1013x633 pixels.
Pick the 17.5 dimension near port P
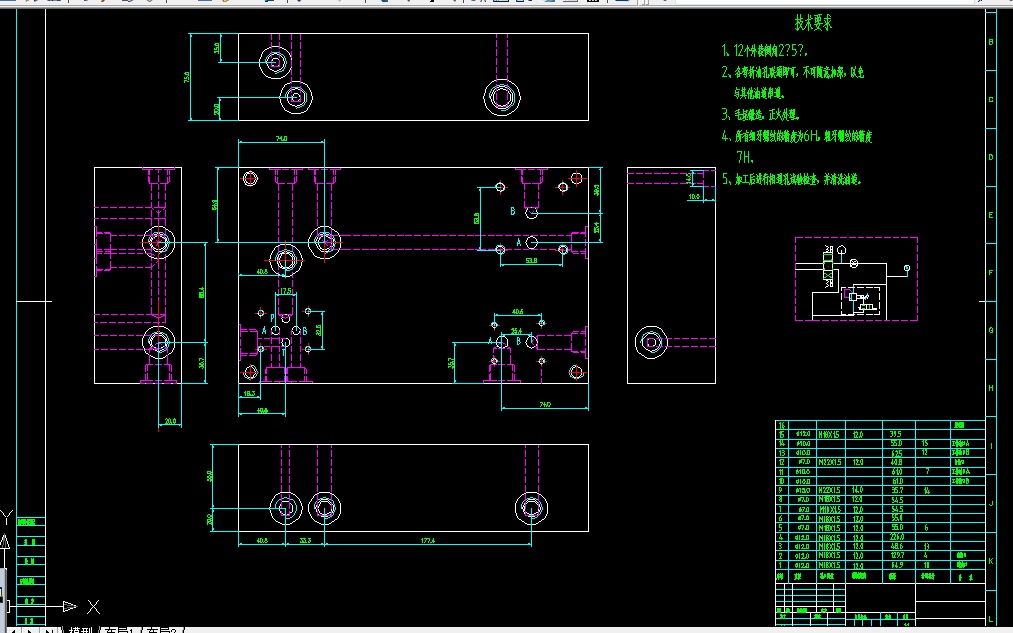(286, 291)
